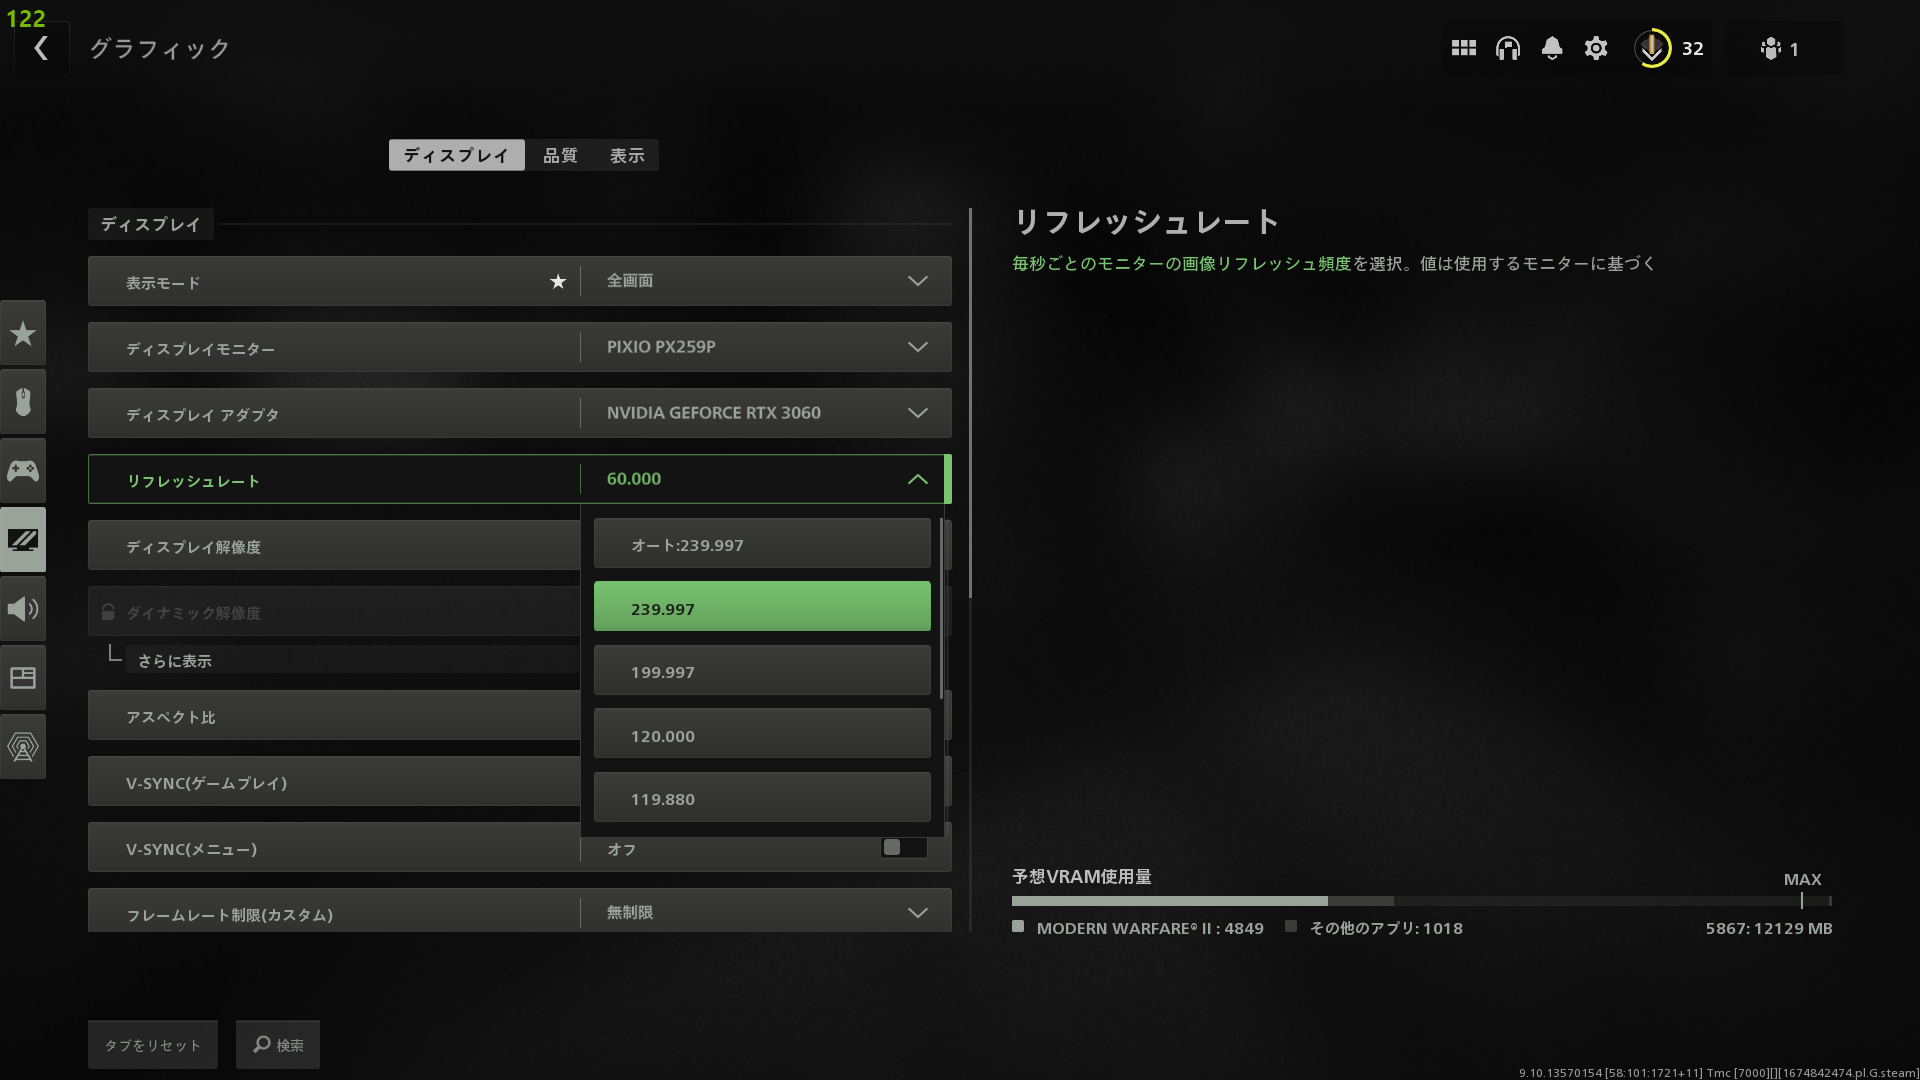1920x1080 pixels.
Task: Click the graphics settings monitor icon in sidebar
Action: (x=23, y=539)
